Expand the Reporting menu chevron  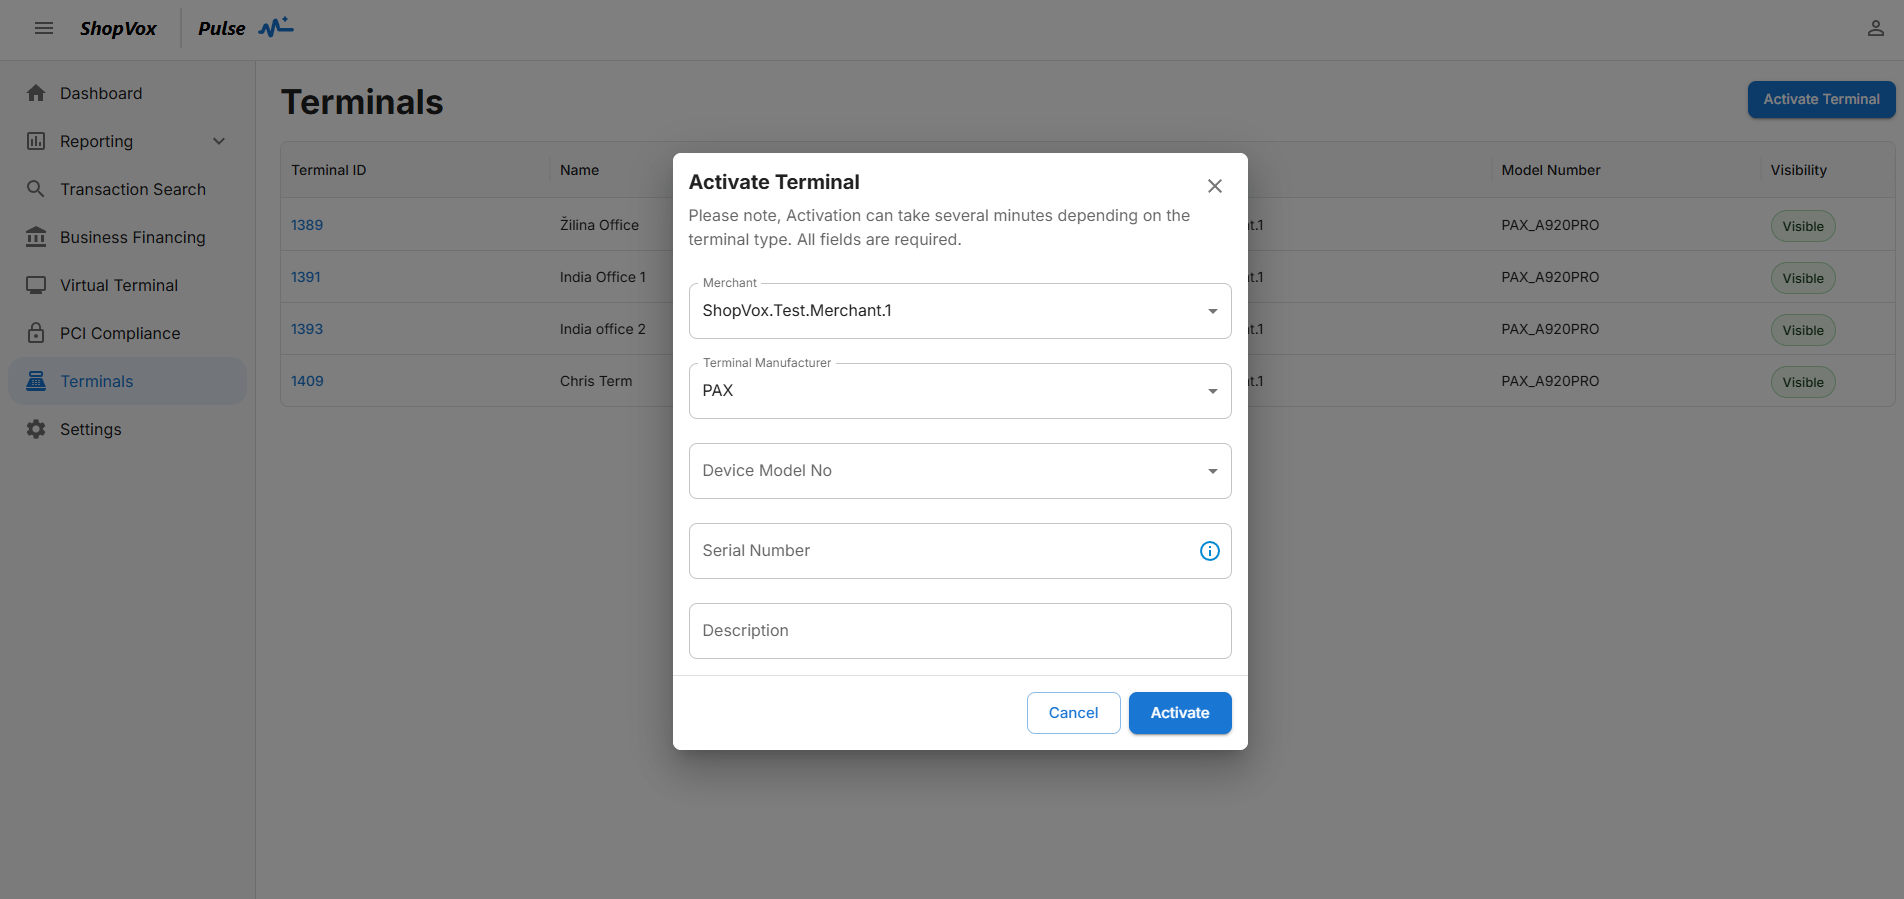(x=219, y=141)
